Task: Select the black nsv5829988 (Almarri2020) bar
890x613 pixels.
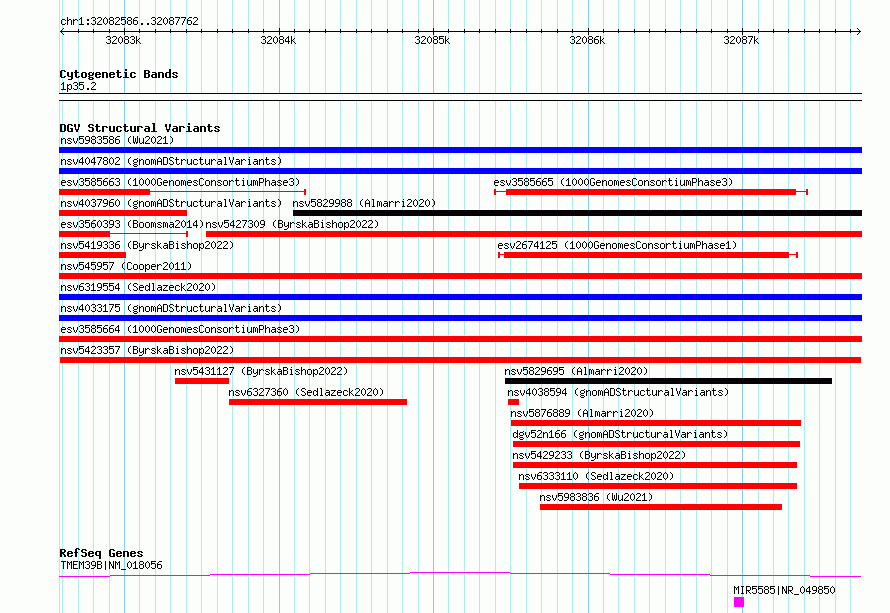Action: 577,213
